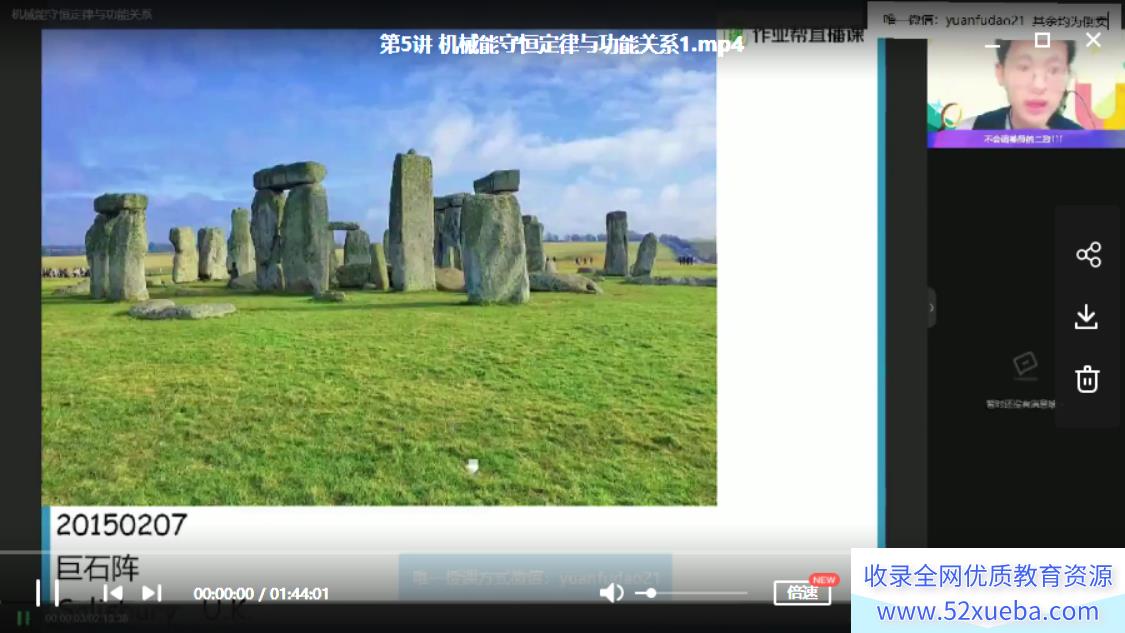Close the video player window
1125x633 pixels.
click(x=1093, y=40)
